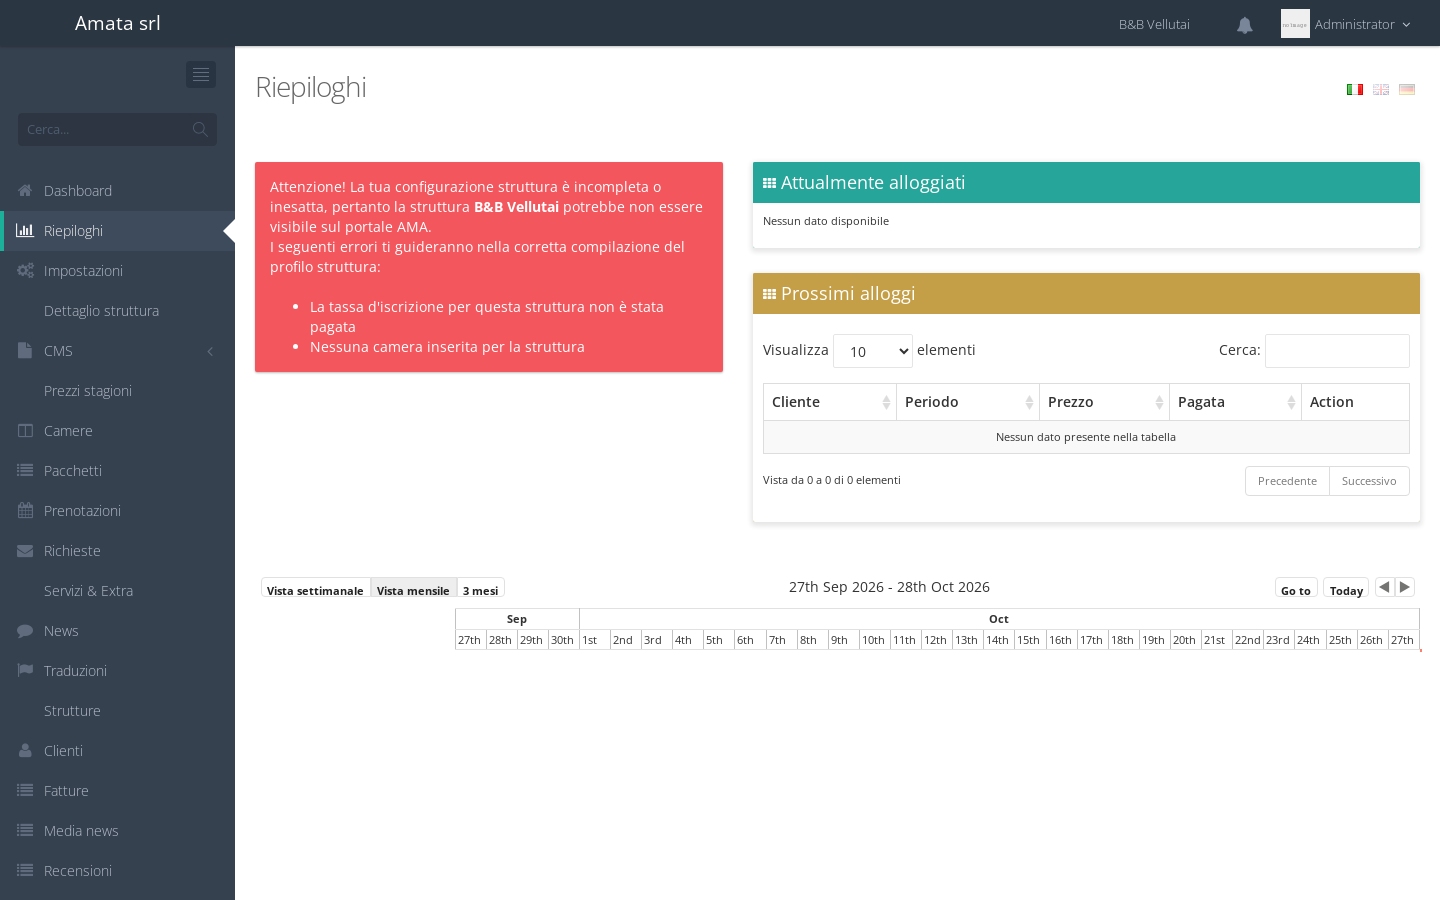
Task: Open Impostazioni in the sidebar
Action: [x=118, y=271]
